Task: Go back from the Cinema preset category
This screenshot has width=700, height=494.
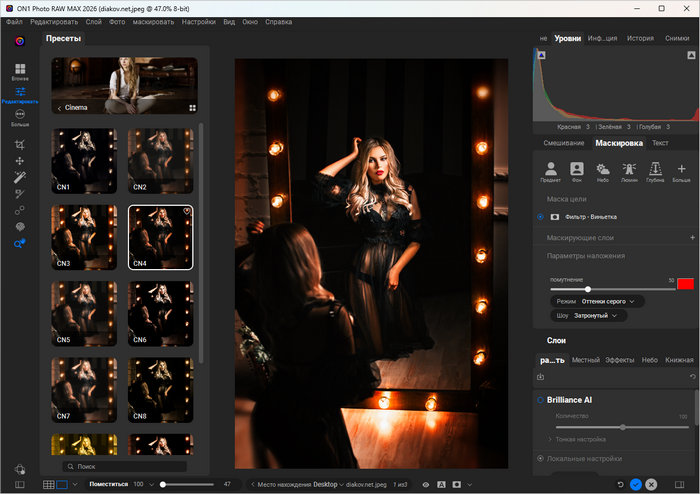Action: 59,108
